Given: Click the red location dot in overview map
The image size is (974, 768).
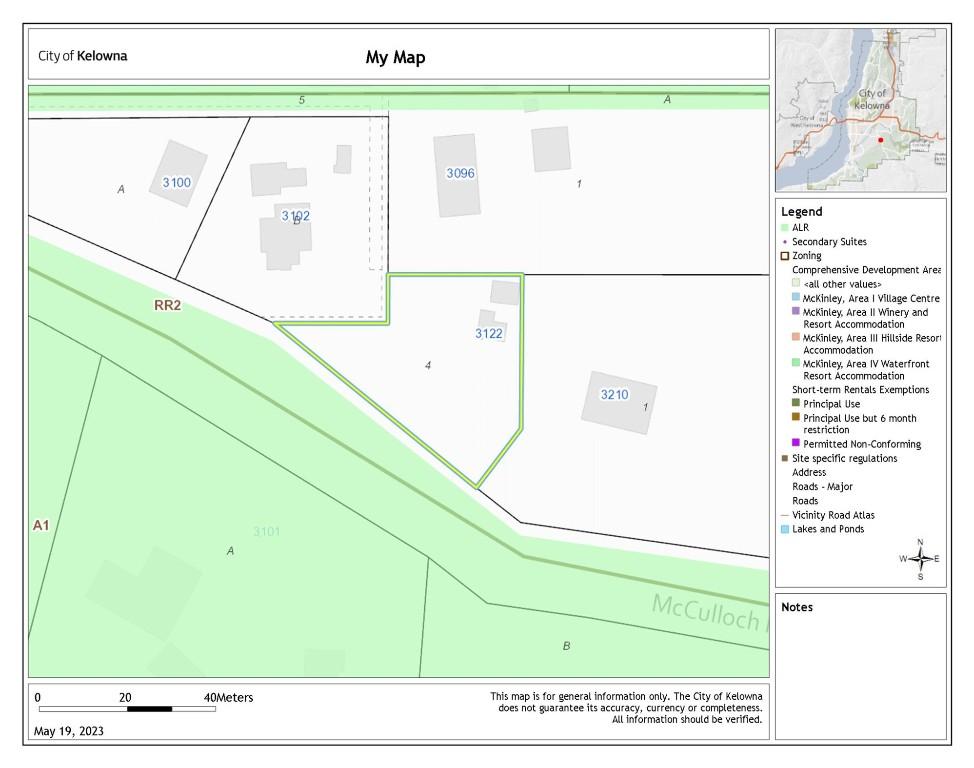Looking at the screenshot, I should (x=880, y=141).
